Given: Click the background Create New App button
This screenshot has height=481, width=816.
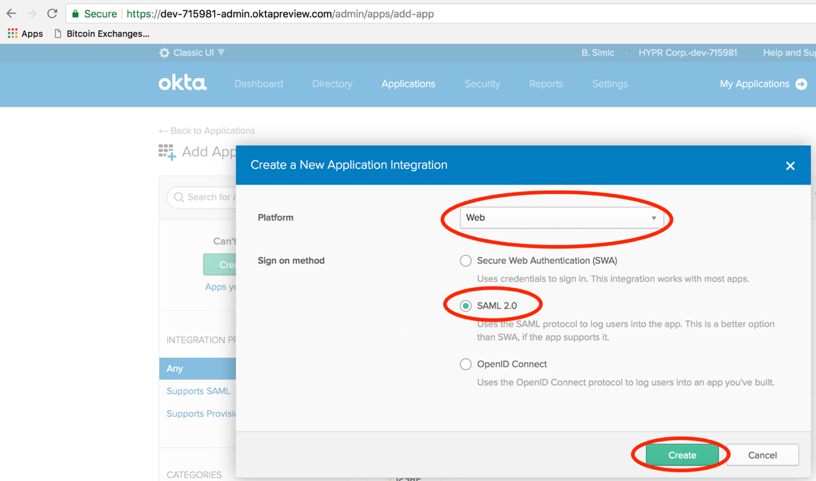Looking at the screenshot, I should click(x=220, y=264).
